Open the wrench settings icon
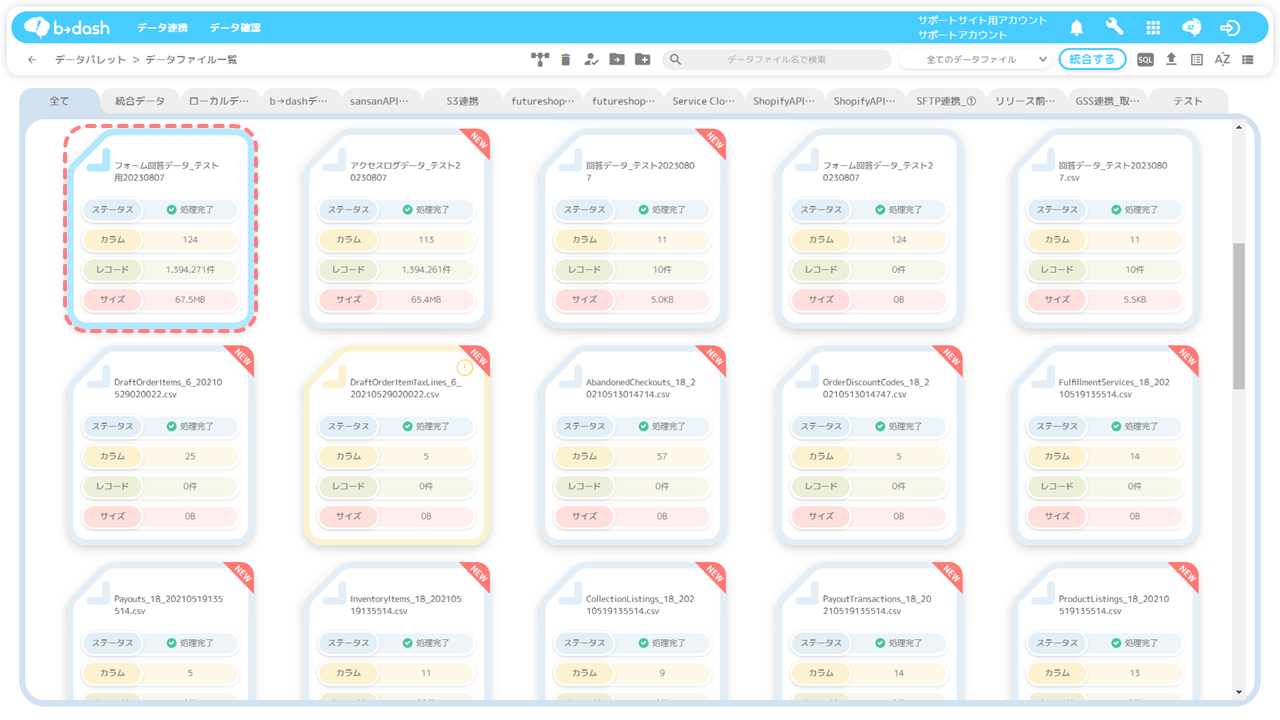Viewport: 1280px width, 720px height. [1115, 28]
